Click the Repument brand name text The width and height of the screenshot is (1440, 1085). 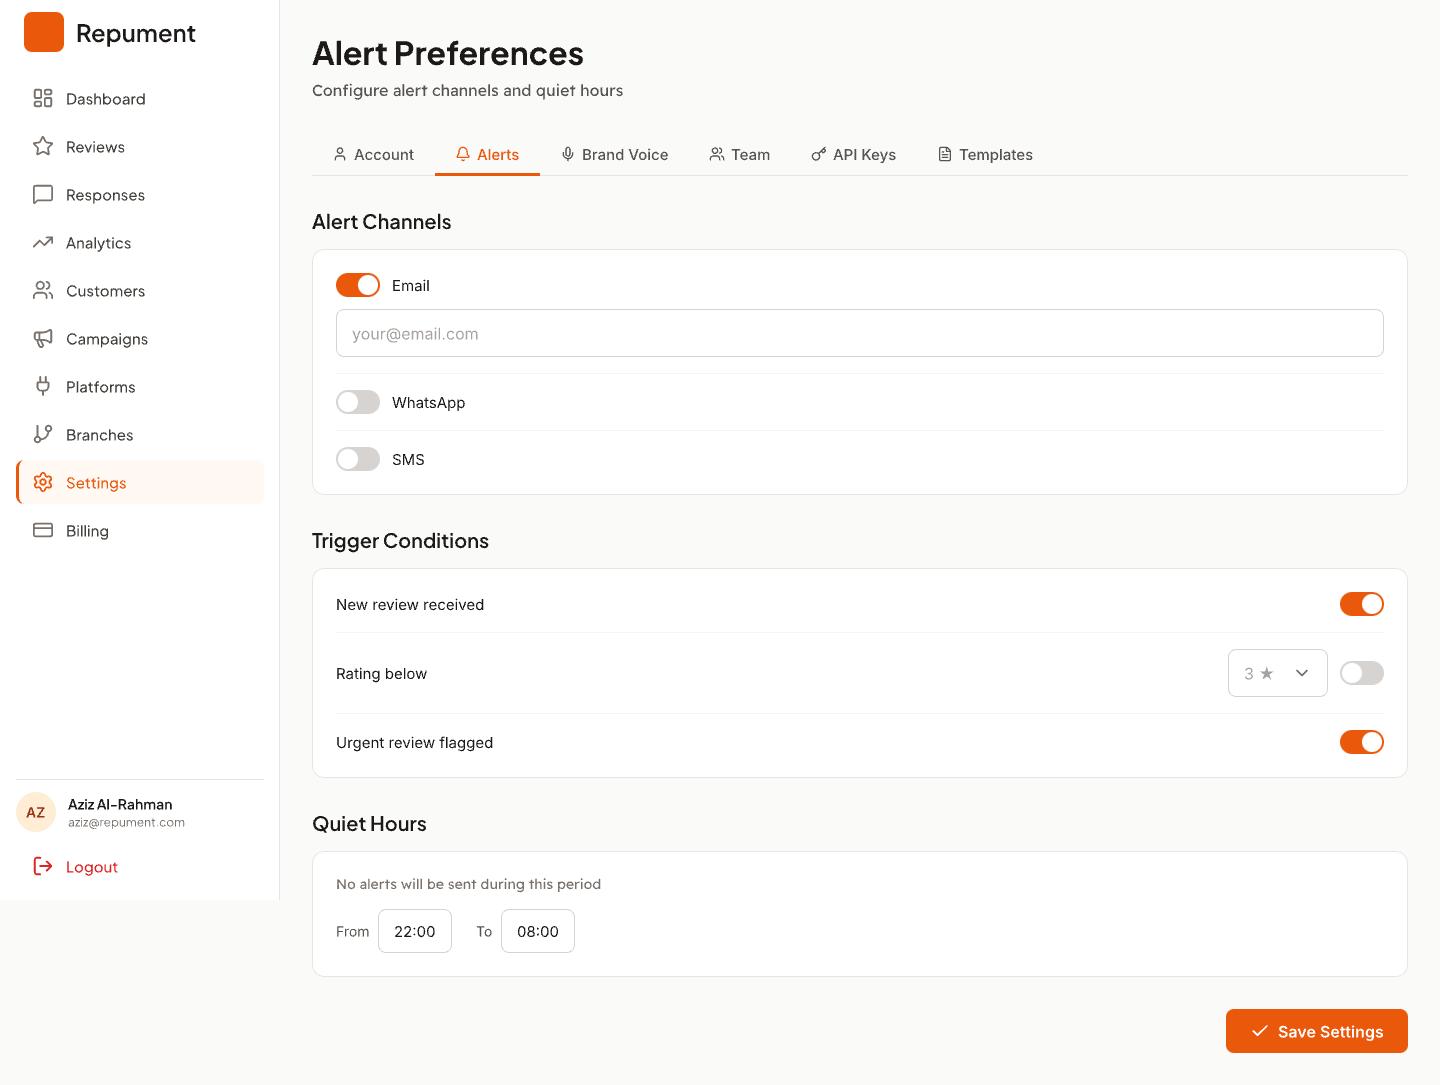pyautogui.click(x=136, y=33)
